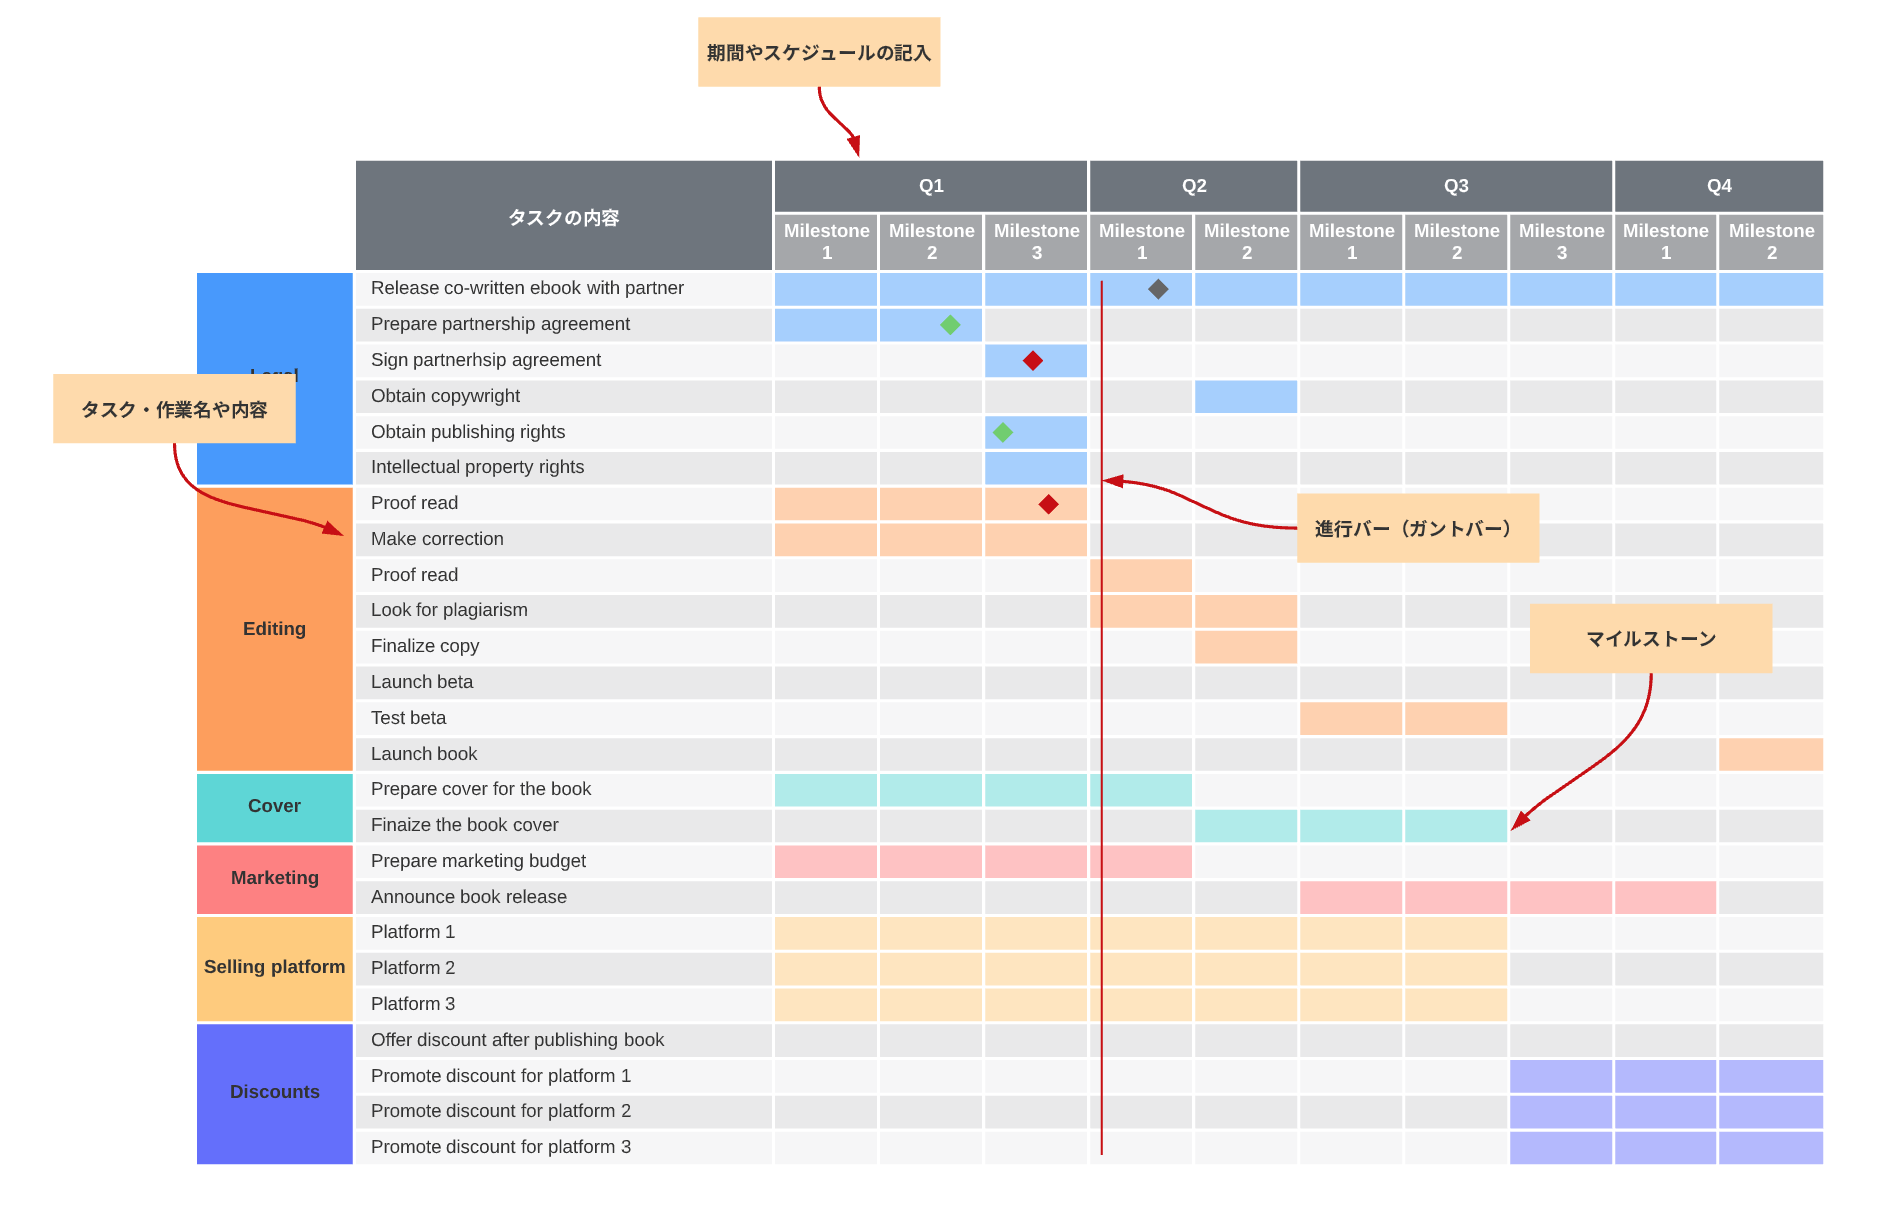The height and width of the screenshot is (1224, 1902).
Task: Select the red Marketing category block
Action: (274, 879)
